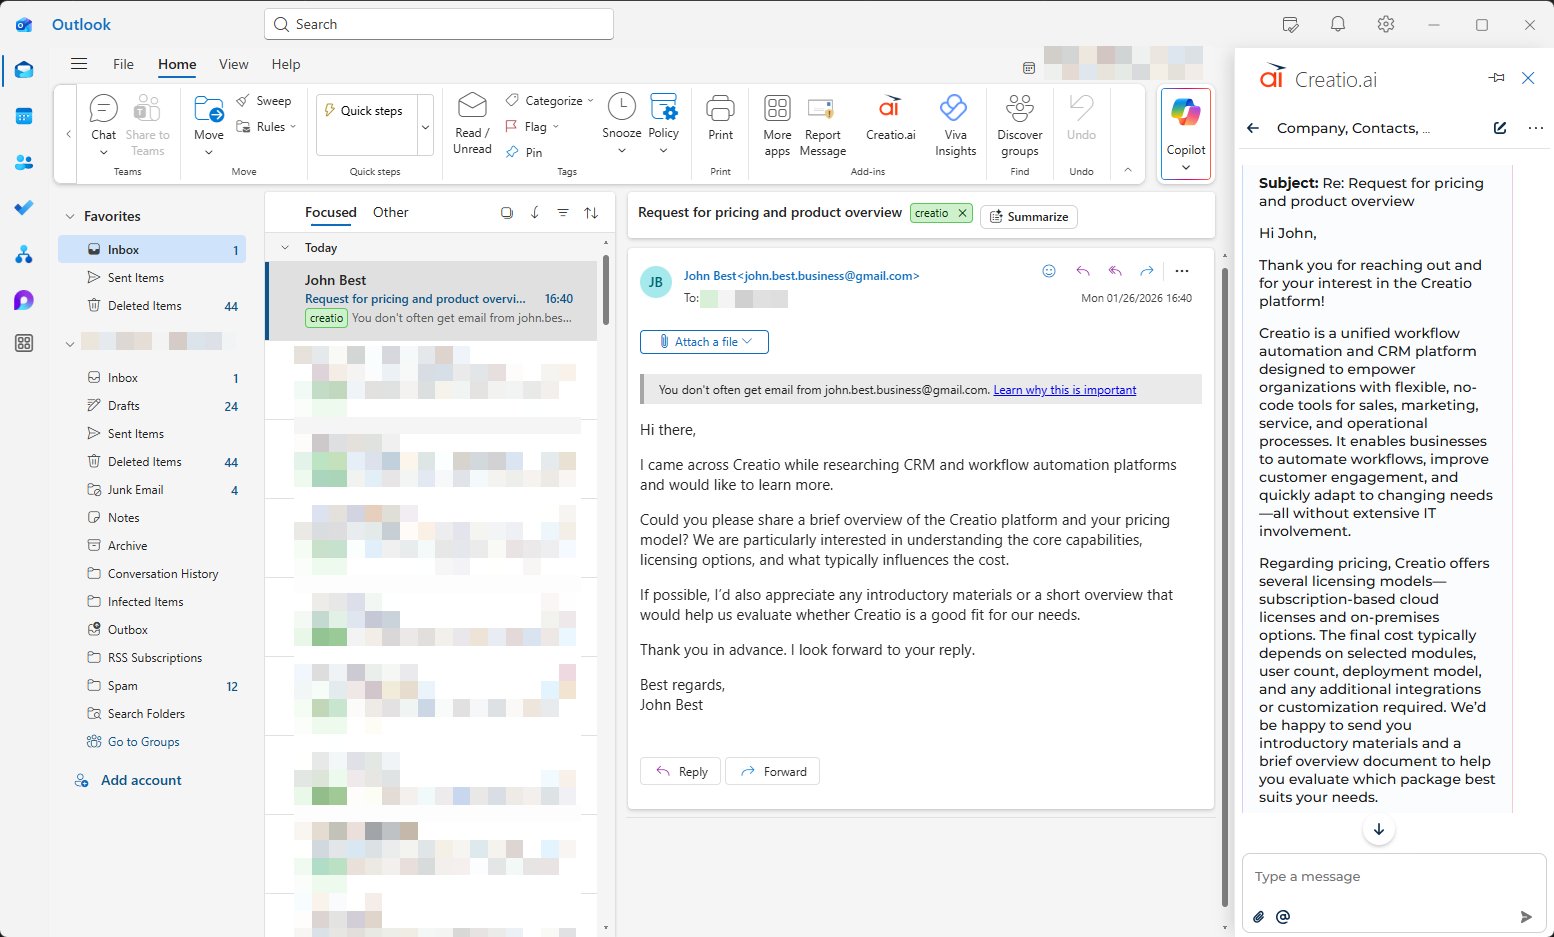Pin the Creatio.ai side panel
1554x937 pixels.
click(1496, 77)
